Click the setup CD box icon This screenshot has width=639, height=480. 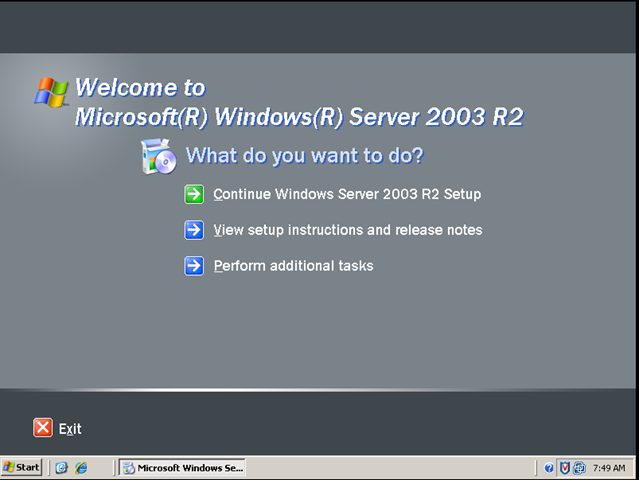158,157
